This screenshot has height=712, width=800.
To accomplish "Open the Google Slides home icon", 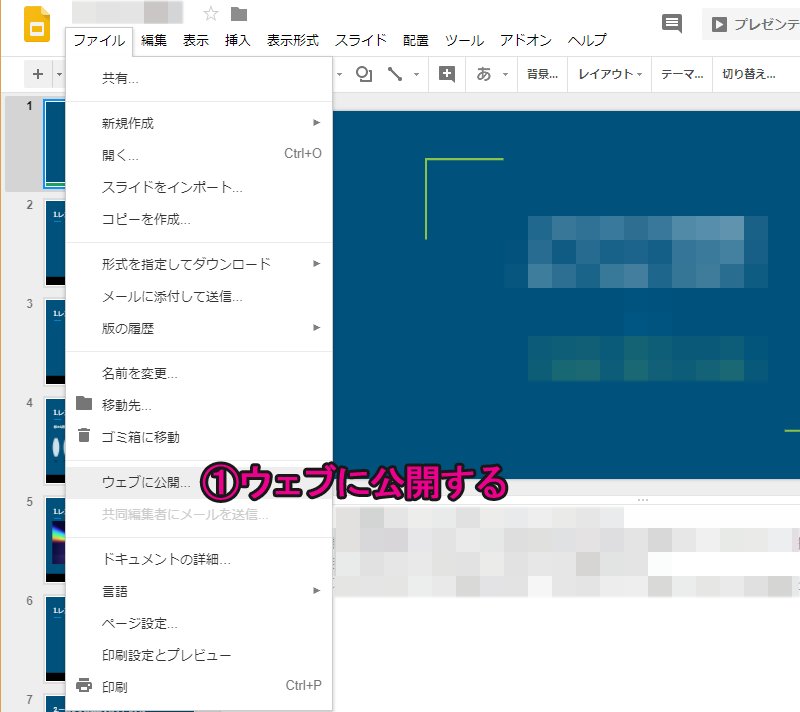I will (x=37, y=24).
